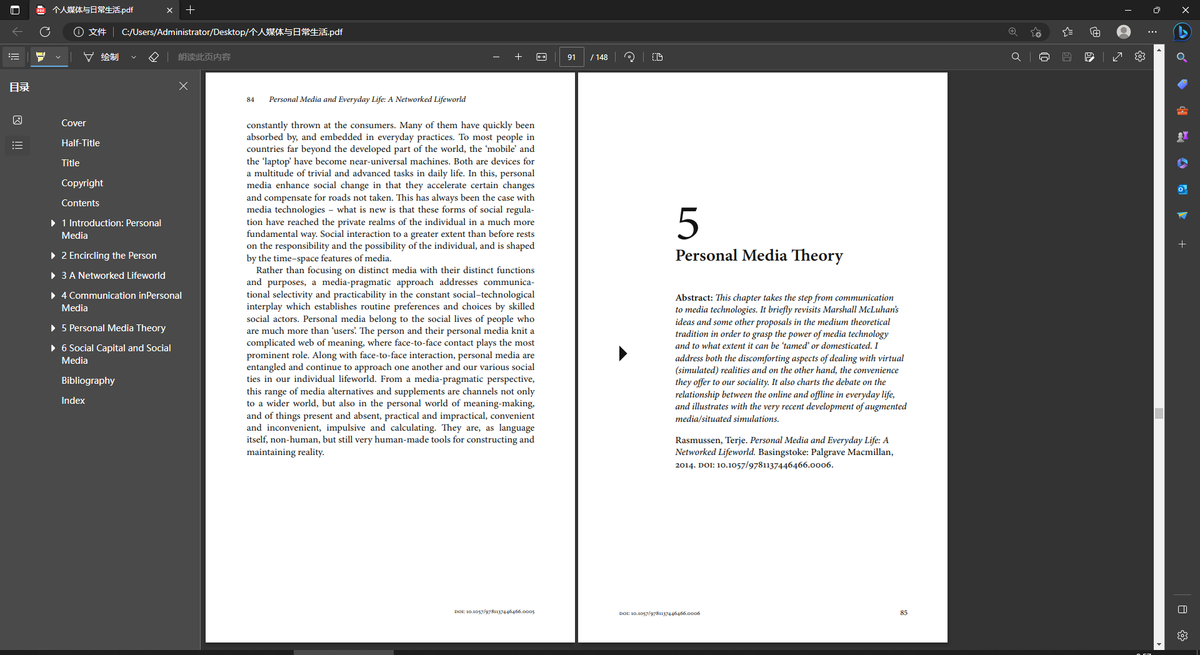Image resolution: width=1200 pixels, height=655 pixels.
Task: Open Edge Settings and more menu
Action: pyautogui.click(x=1151, y=32)
